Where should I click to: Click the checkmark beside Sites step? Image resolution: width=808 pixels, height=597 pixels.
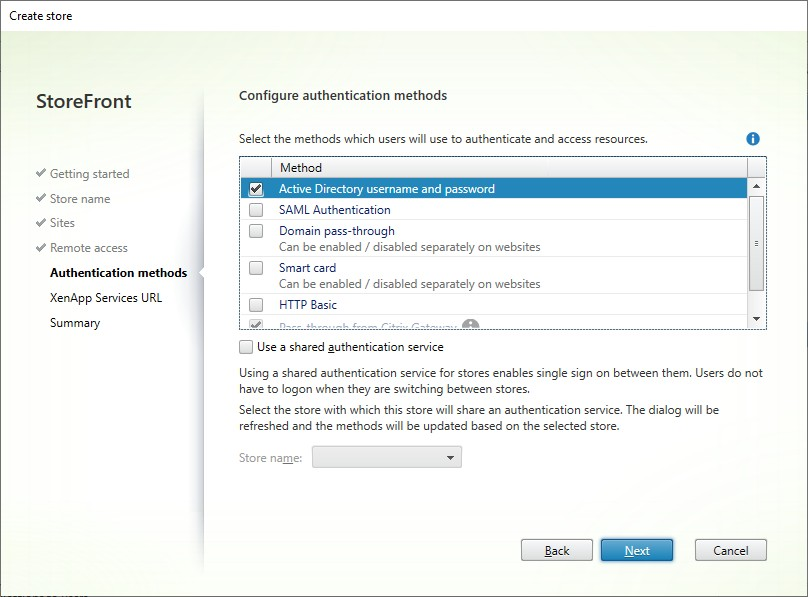(40, 223)
